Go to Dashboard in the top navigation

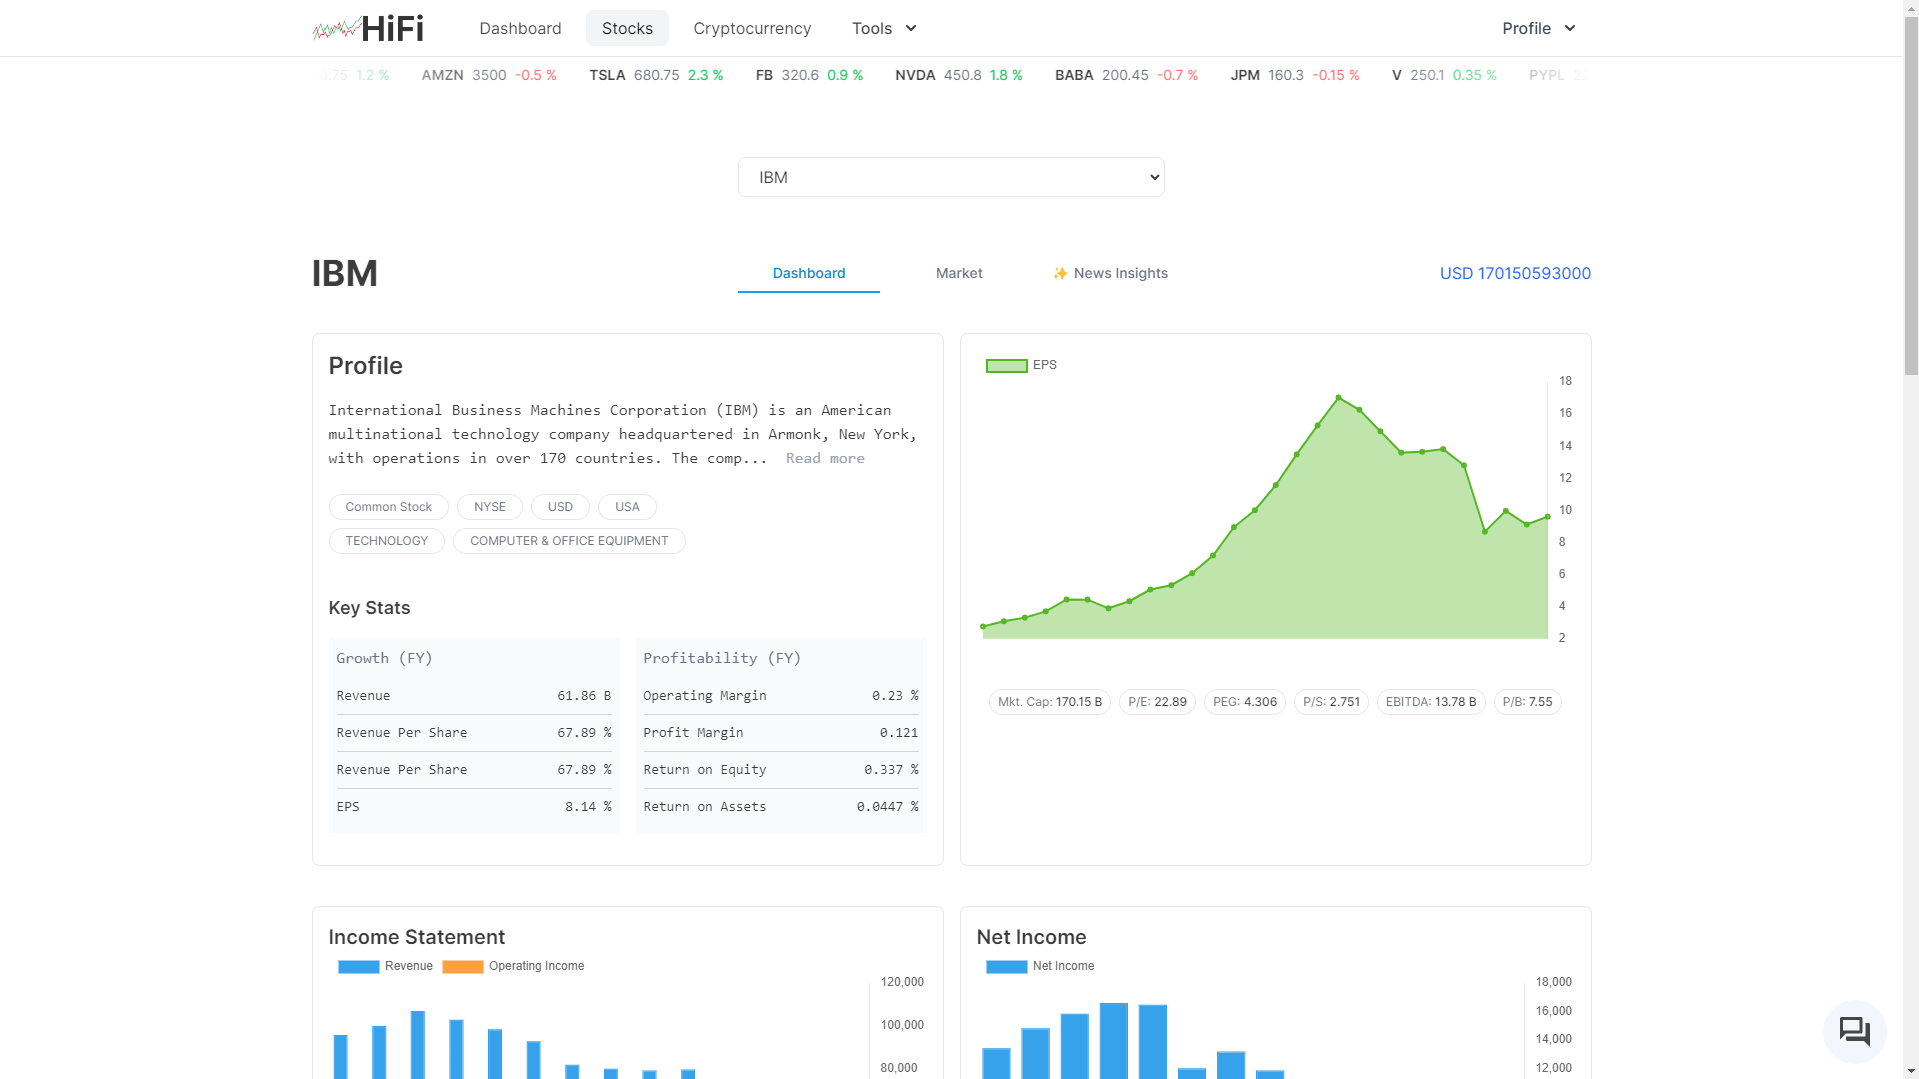(520, 28)
